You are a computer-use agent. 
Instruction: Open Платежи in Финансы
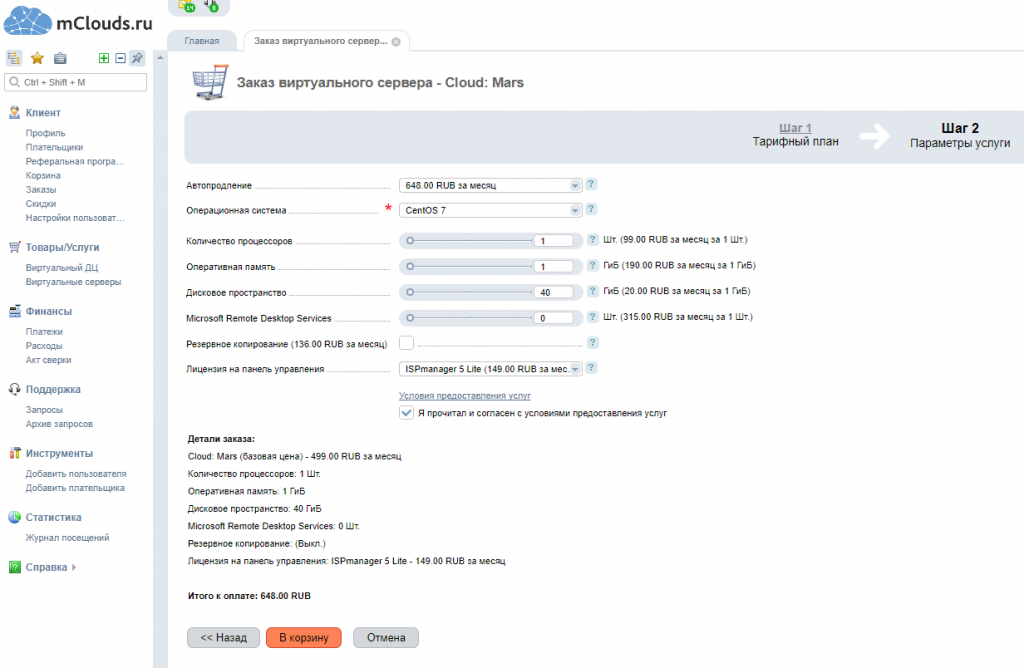click(x=44, y=332)
